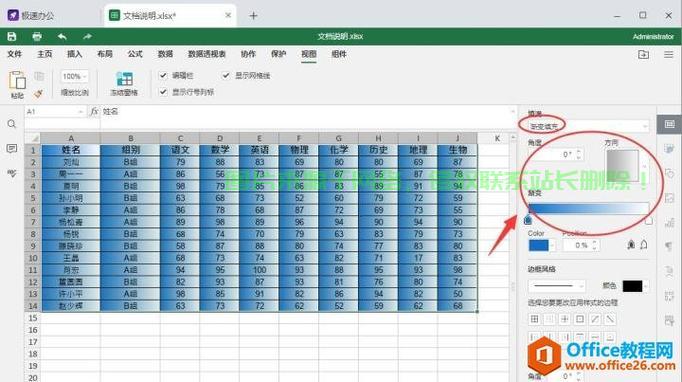Click the Save icon in the title bar
The image size is (682, 382).
(12, 37)
